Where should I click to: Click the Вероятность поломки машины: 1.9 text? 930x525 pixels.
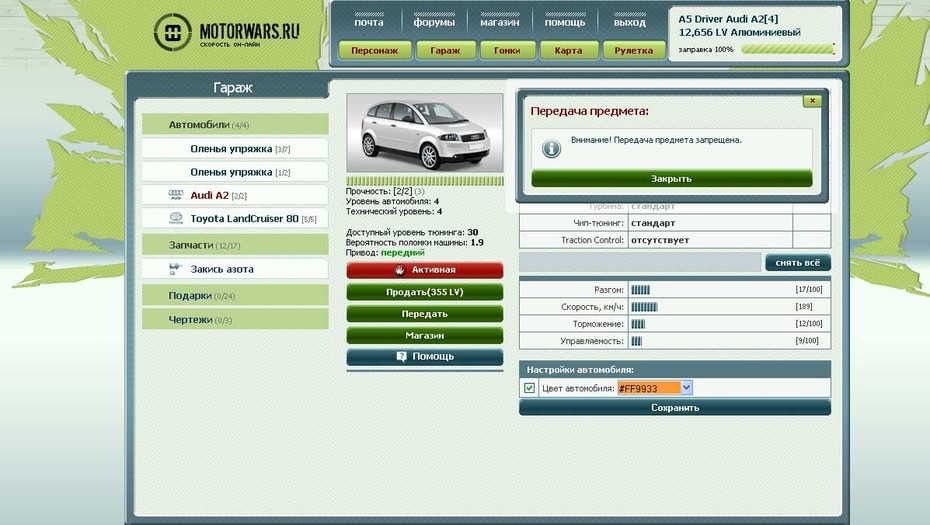pos(415,243)
